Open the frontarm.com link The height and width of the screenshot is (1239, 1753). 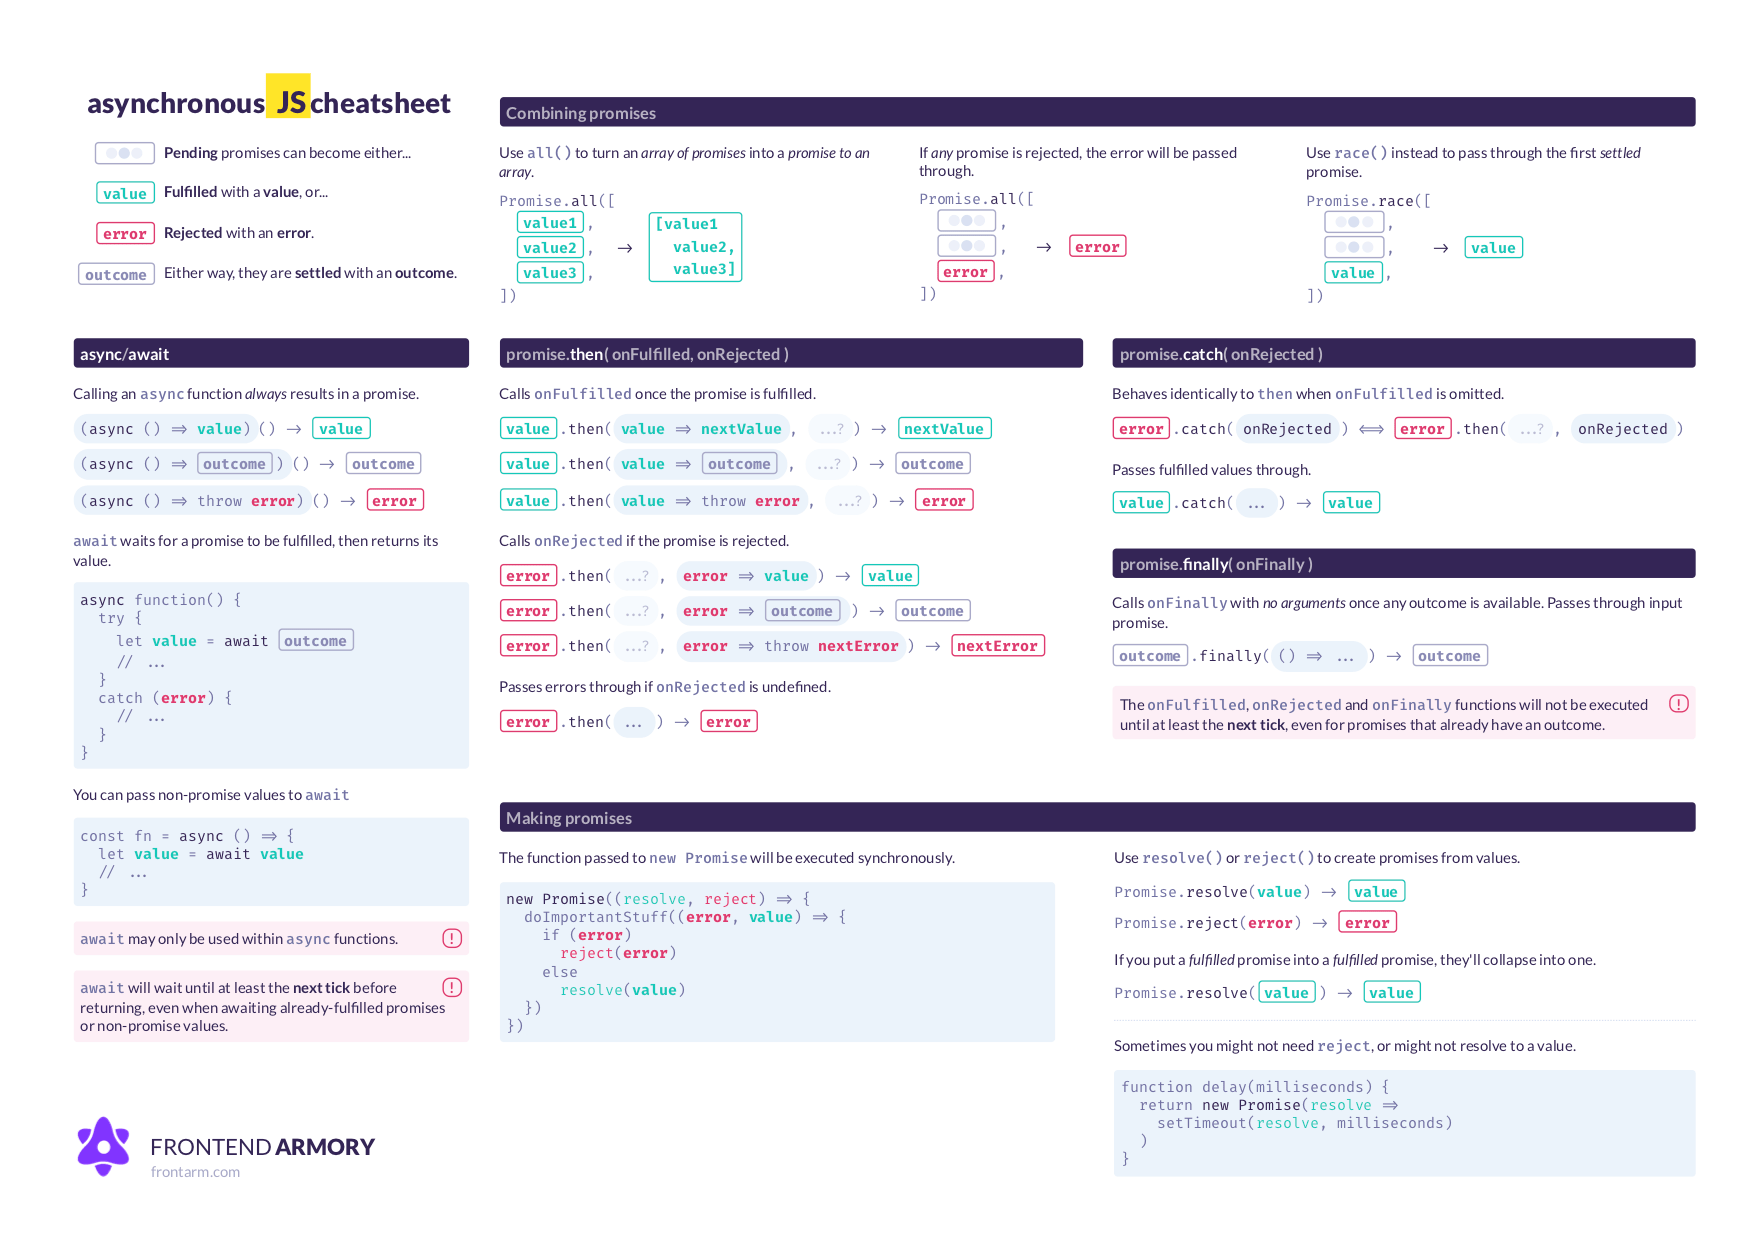(195, 1171)
